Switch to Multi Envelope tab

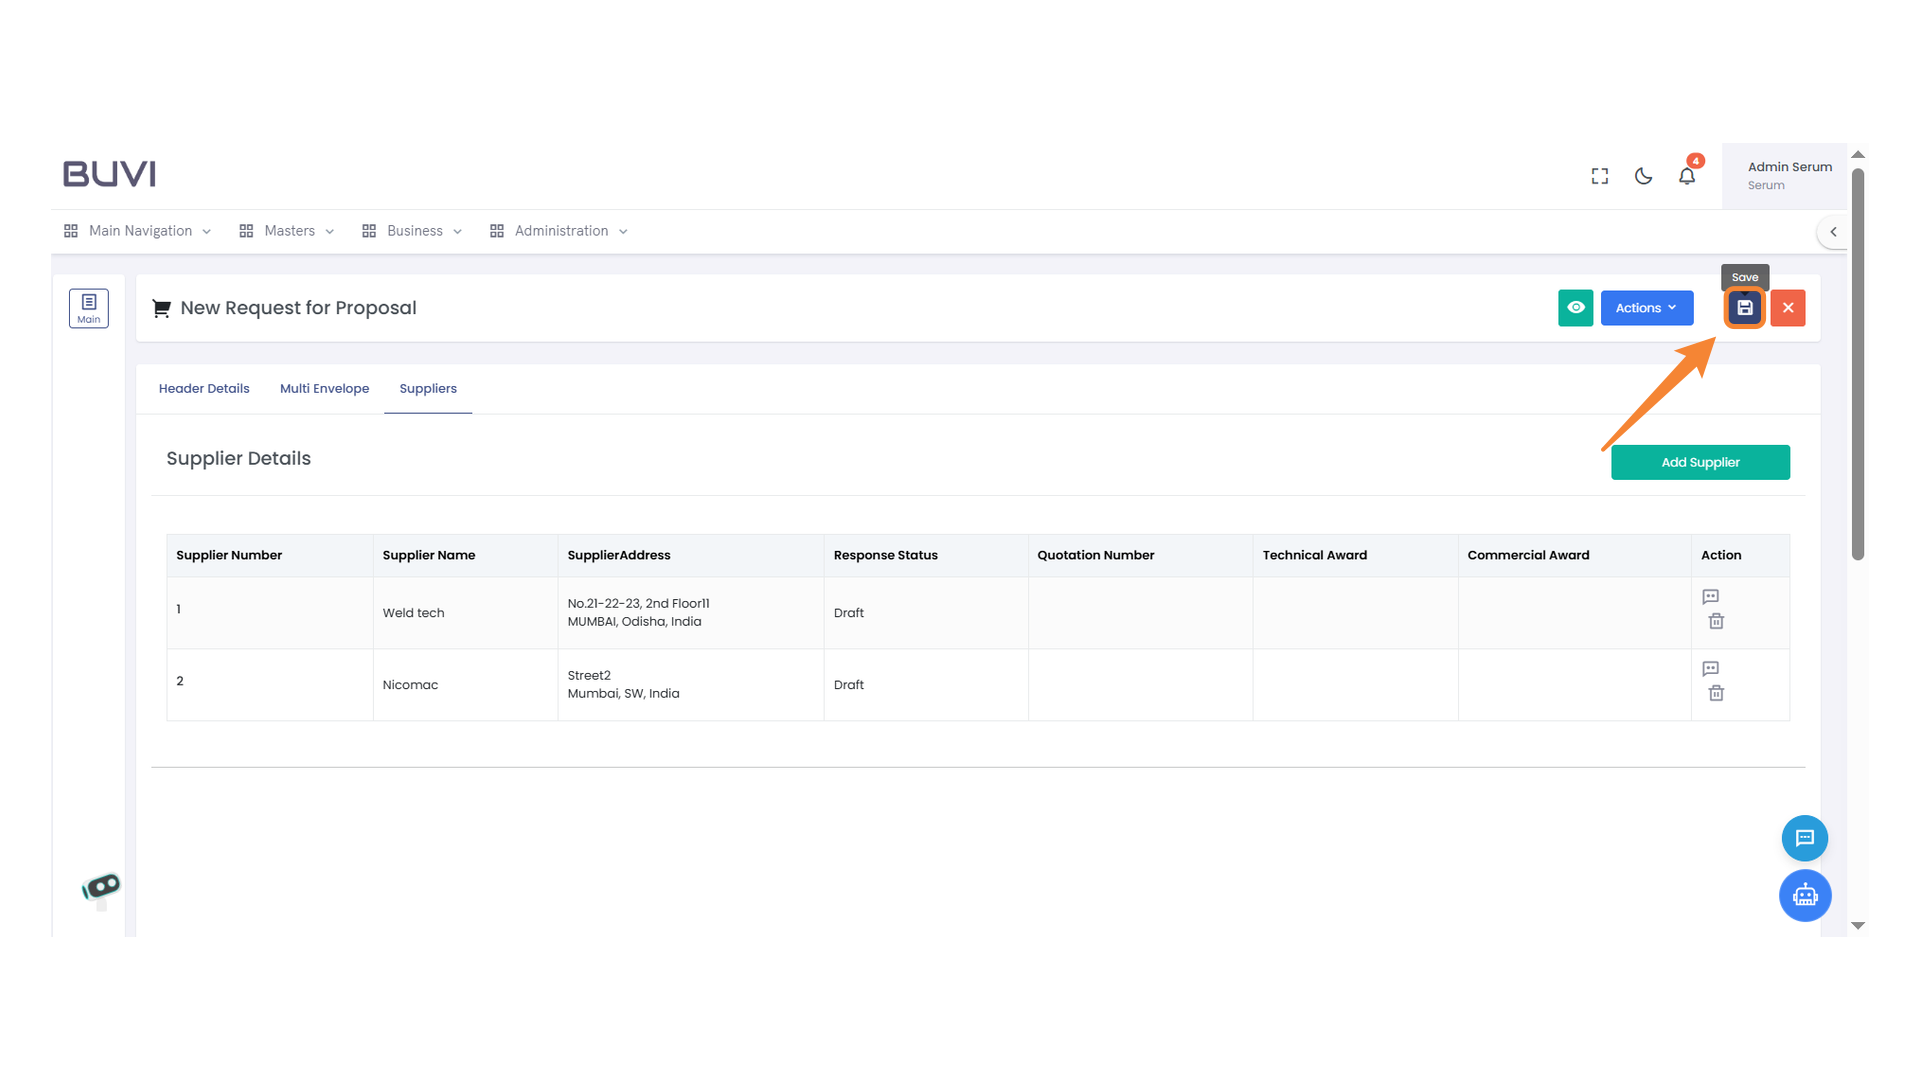(324, 389)
